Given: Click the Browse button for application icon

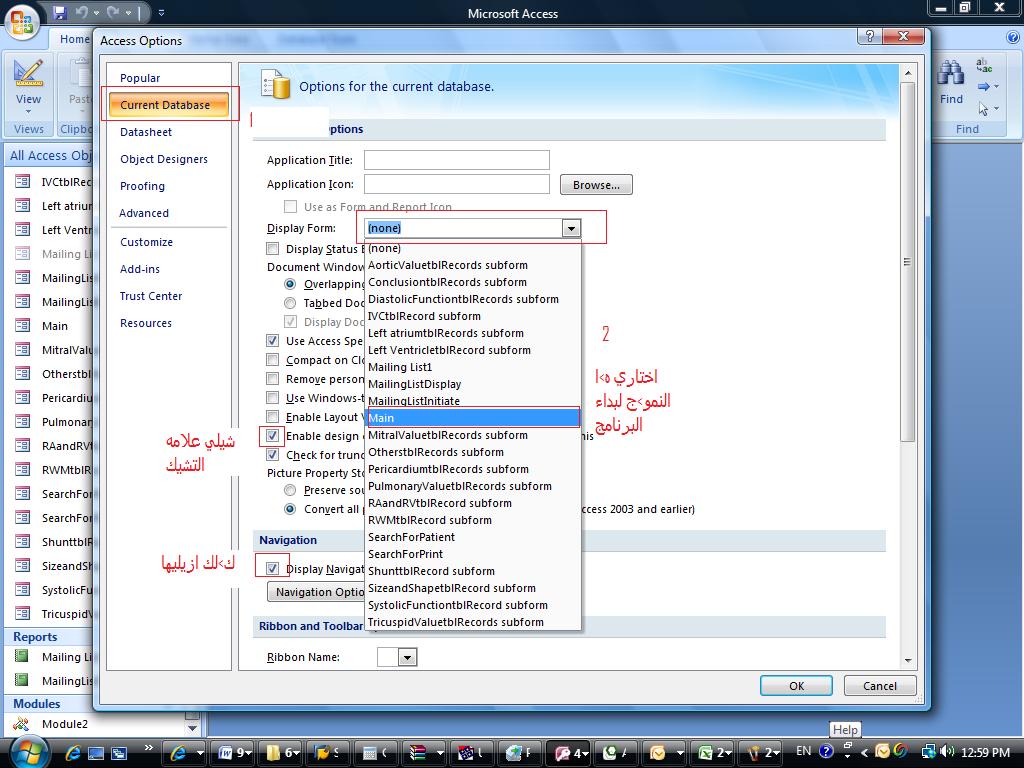Looking at the screenshot, I should 596,185.
